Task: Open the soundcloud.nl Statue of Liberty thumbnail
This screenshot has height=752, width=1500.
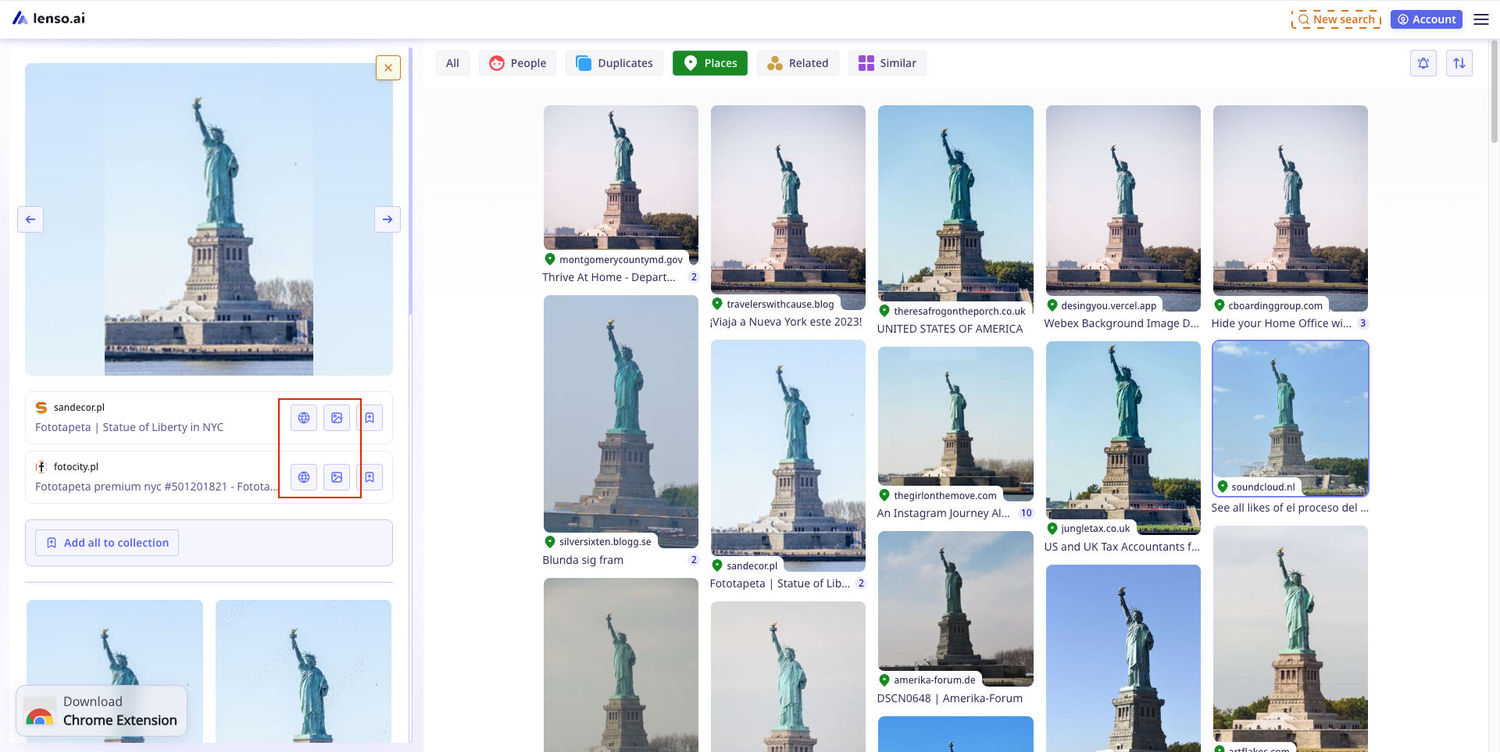Action: [1290, 418]
